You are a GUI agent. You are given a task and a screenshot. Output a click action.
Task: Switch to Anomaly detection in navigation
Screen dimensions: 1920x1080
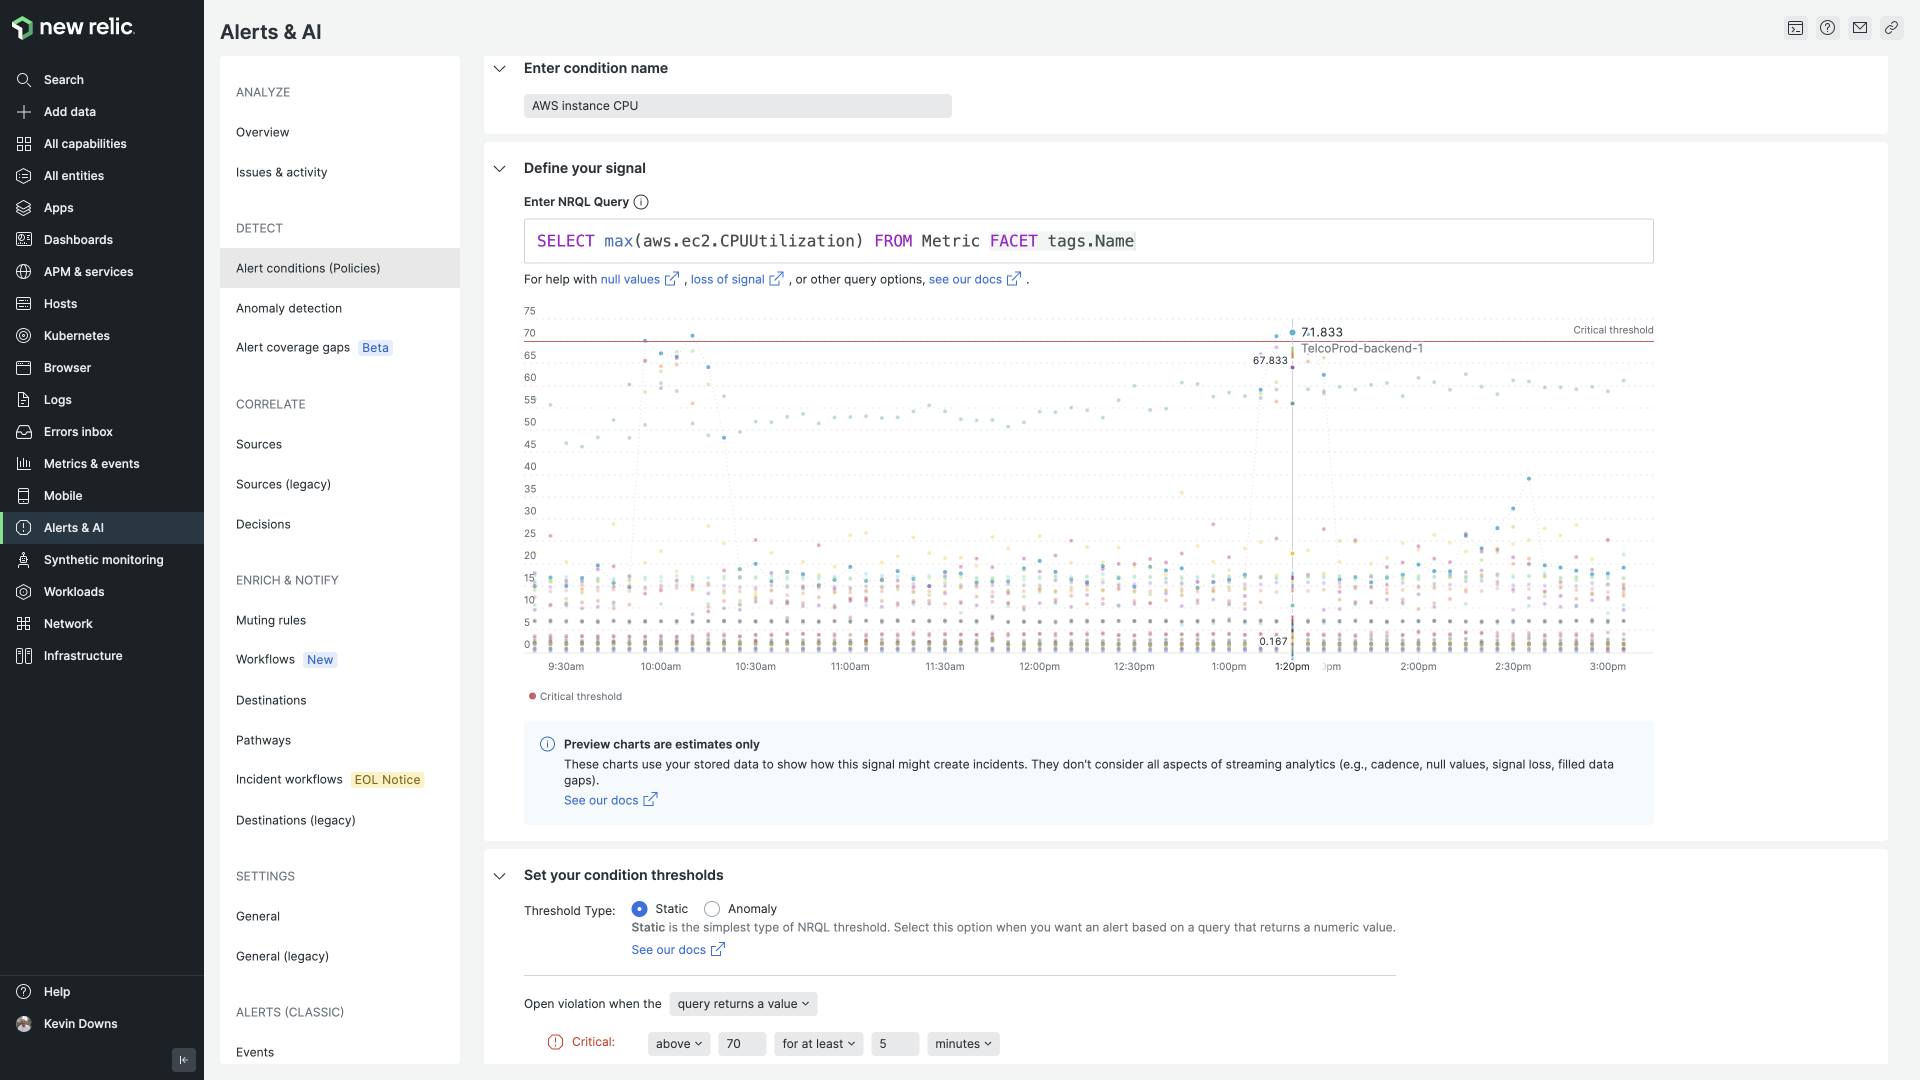click(x=288, y=308)
